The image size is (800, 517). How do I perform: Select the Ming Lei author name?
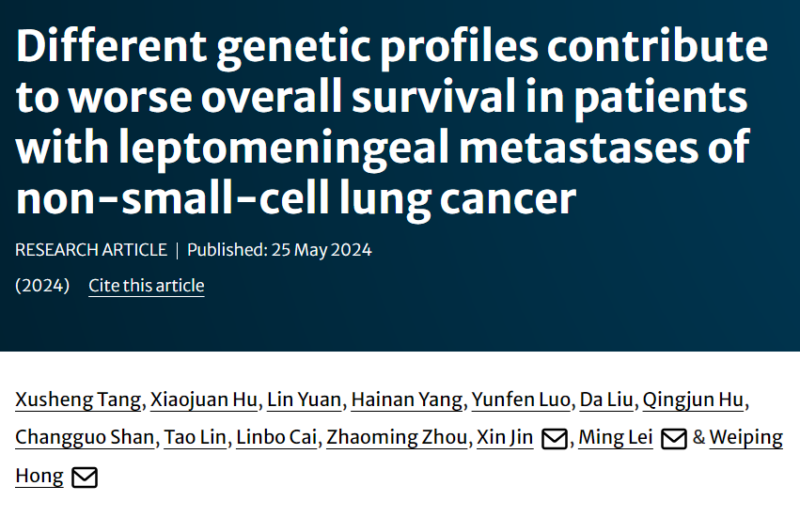click(617, 438)
